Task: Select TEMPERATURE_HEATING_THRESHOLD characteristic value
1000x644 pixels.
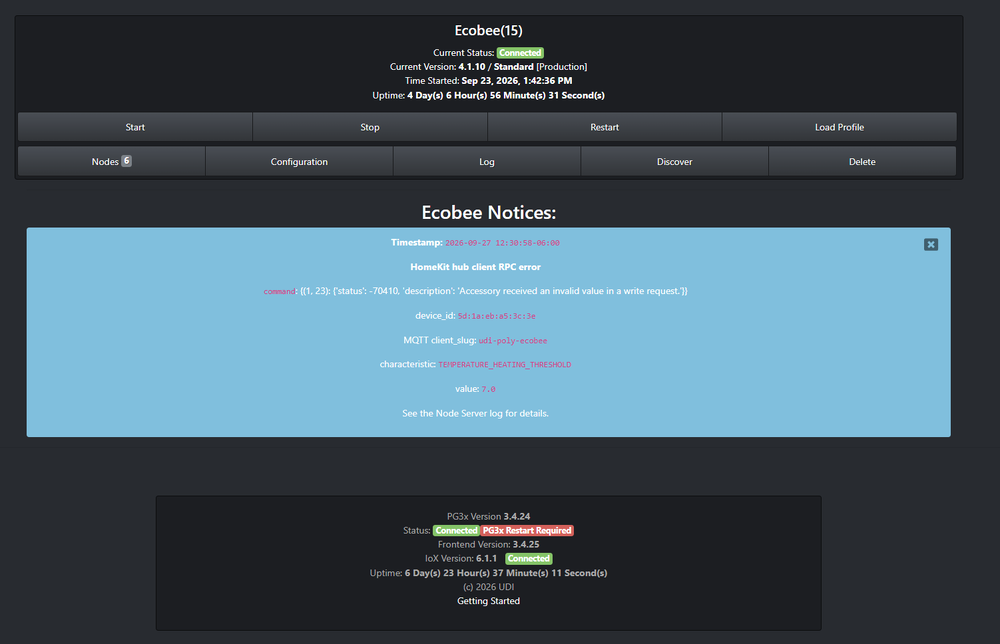Action: tap(505, 365)
